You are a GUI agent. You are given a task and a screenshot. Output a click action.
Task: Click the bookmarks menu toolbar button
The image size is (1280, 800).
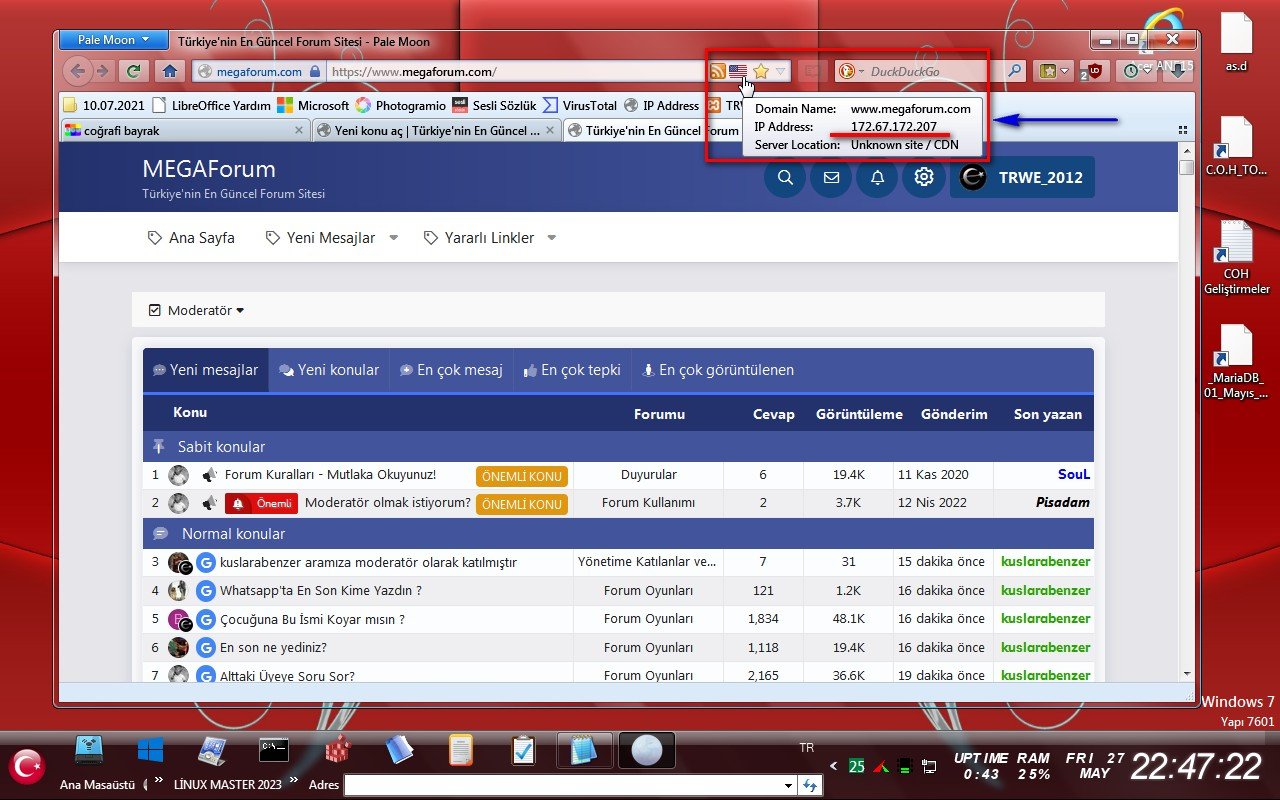1054,71
